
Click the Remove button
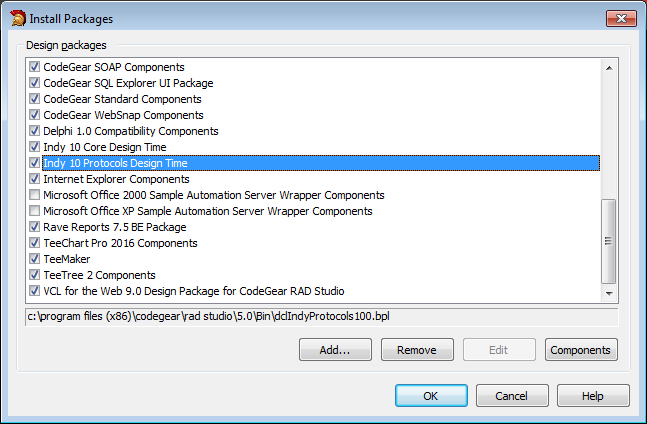click(x=417, y=350)
